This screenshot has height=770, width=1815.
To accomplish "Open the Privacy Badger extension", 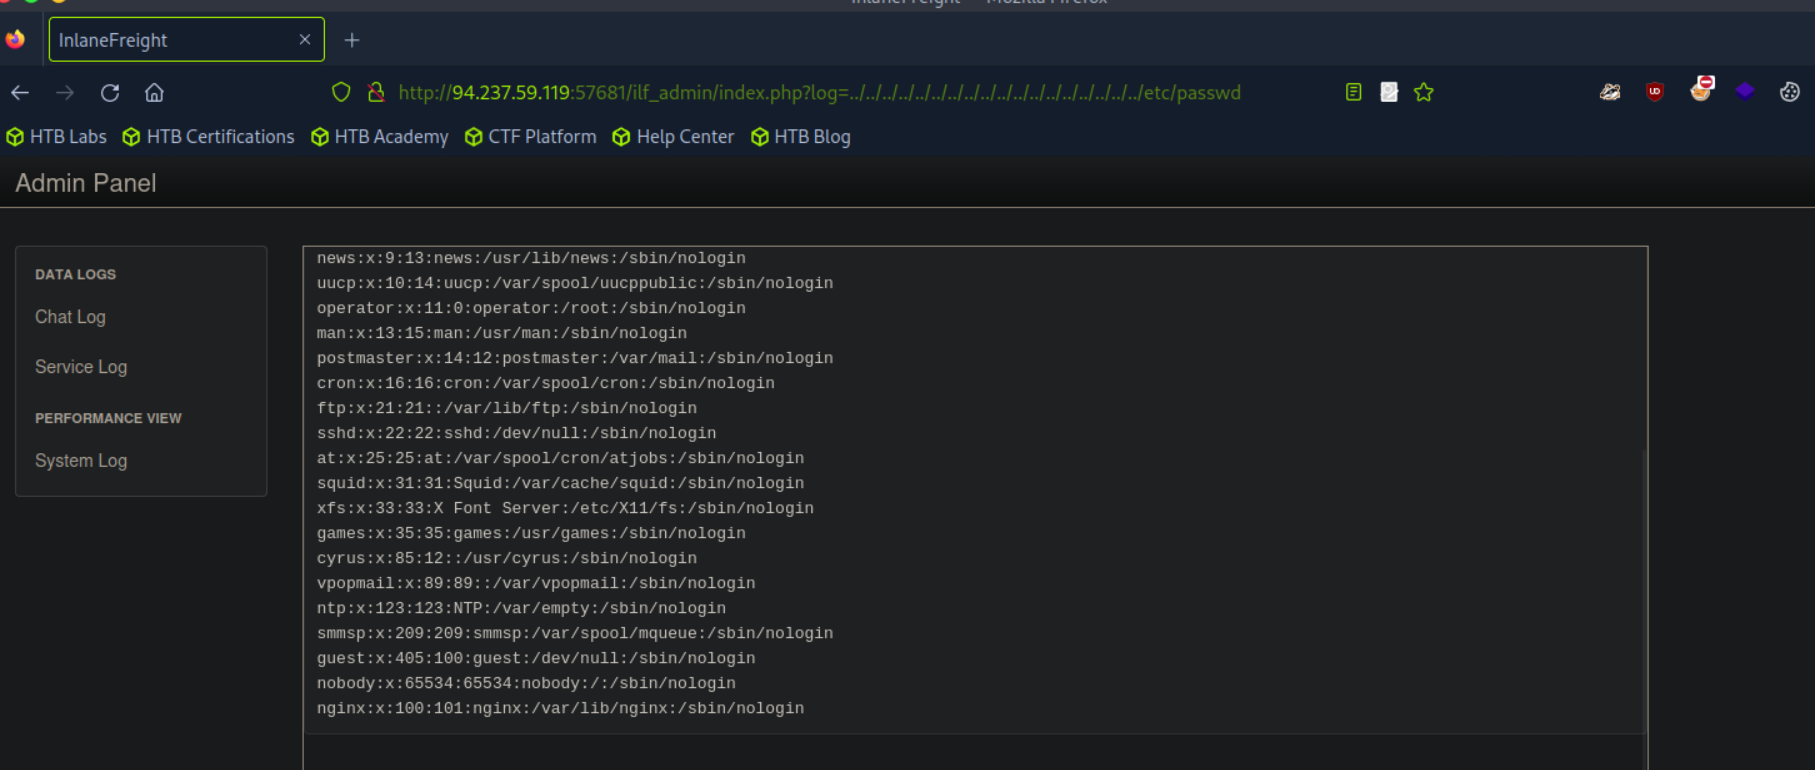I will click(1610, 92).
